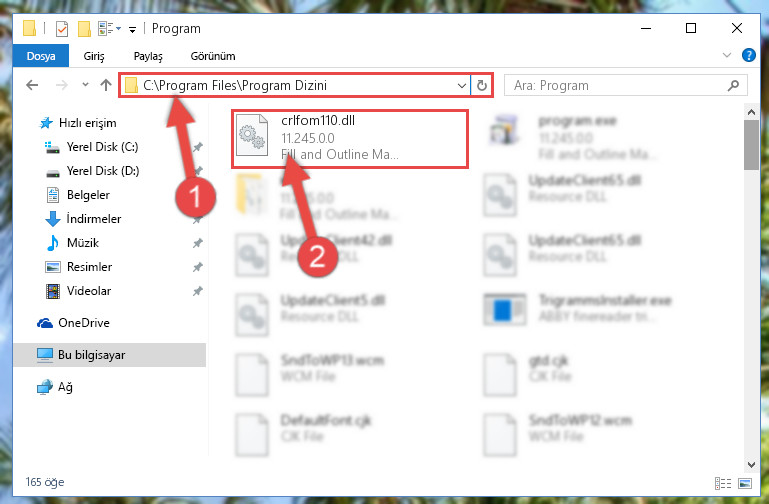769x504 pixels.
Task: Click the new folder icon in quick access toolbar
Action: point(84,29)
